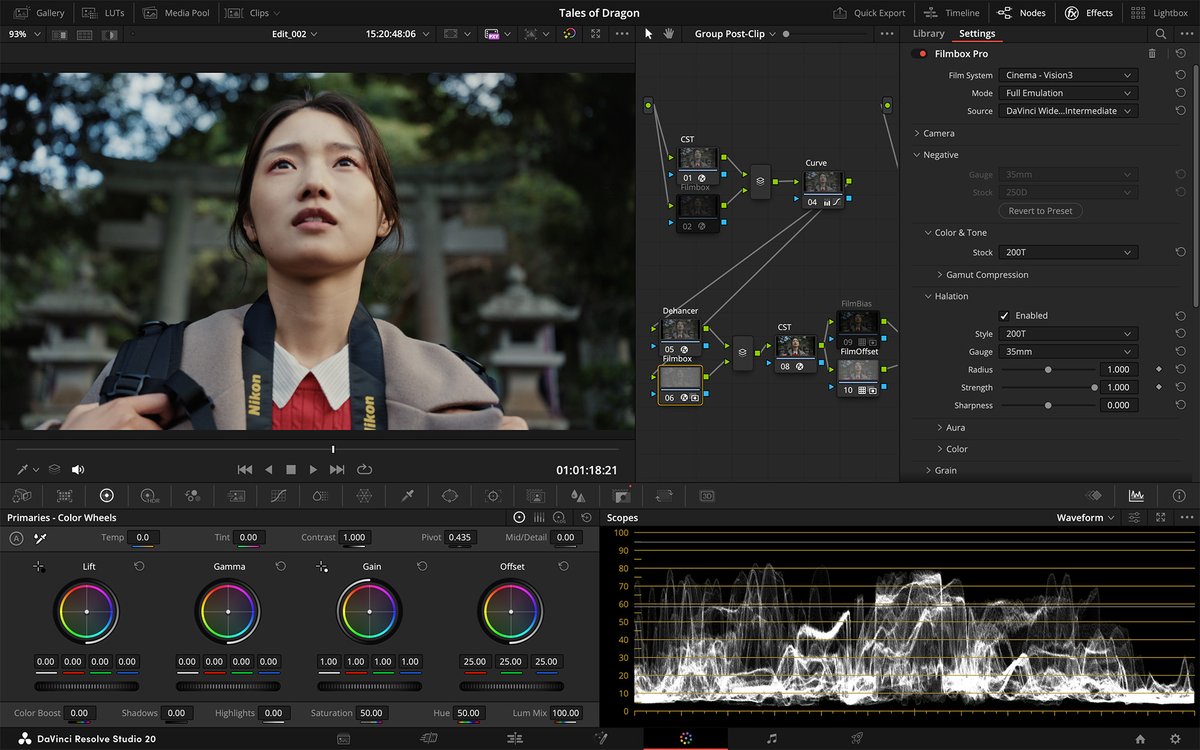Toggle the Strength keyframe diamond

[1159, 387]
